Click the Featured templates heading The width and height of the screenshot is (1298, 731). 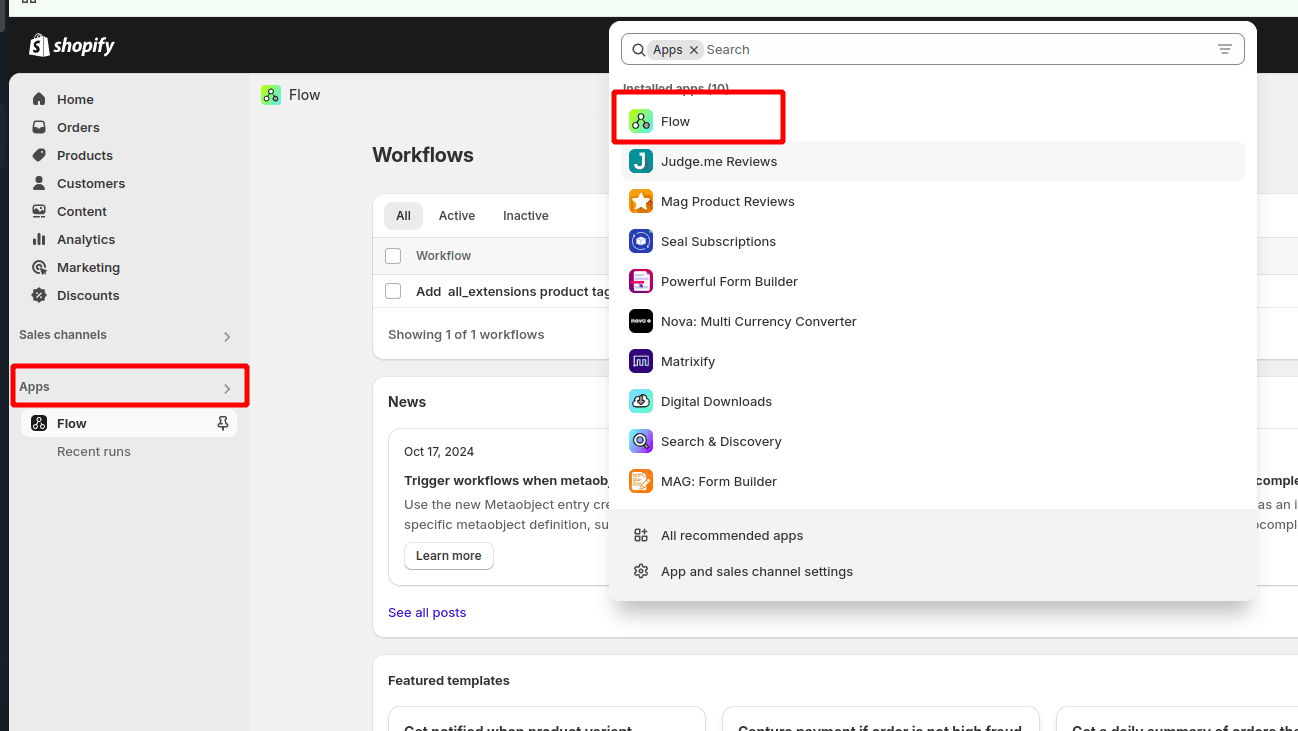tap(449, 680)
